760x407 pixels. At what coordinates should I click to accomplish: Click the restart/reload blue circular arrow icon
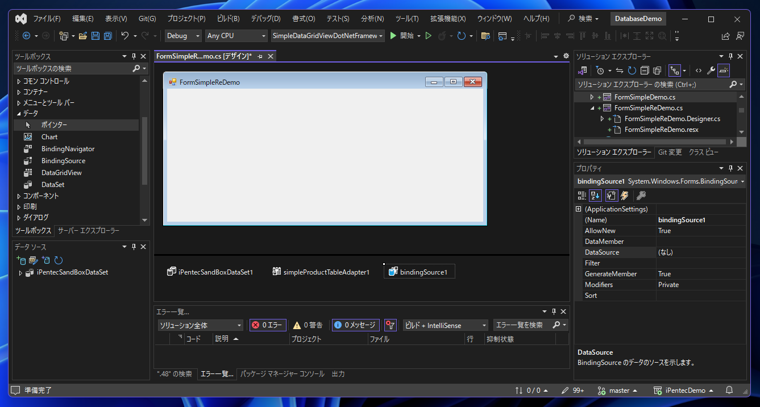pyautogui.click(x=461, y=36)
